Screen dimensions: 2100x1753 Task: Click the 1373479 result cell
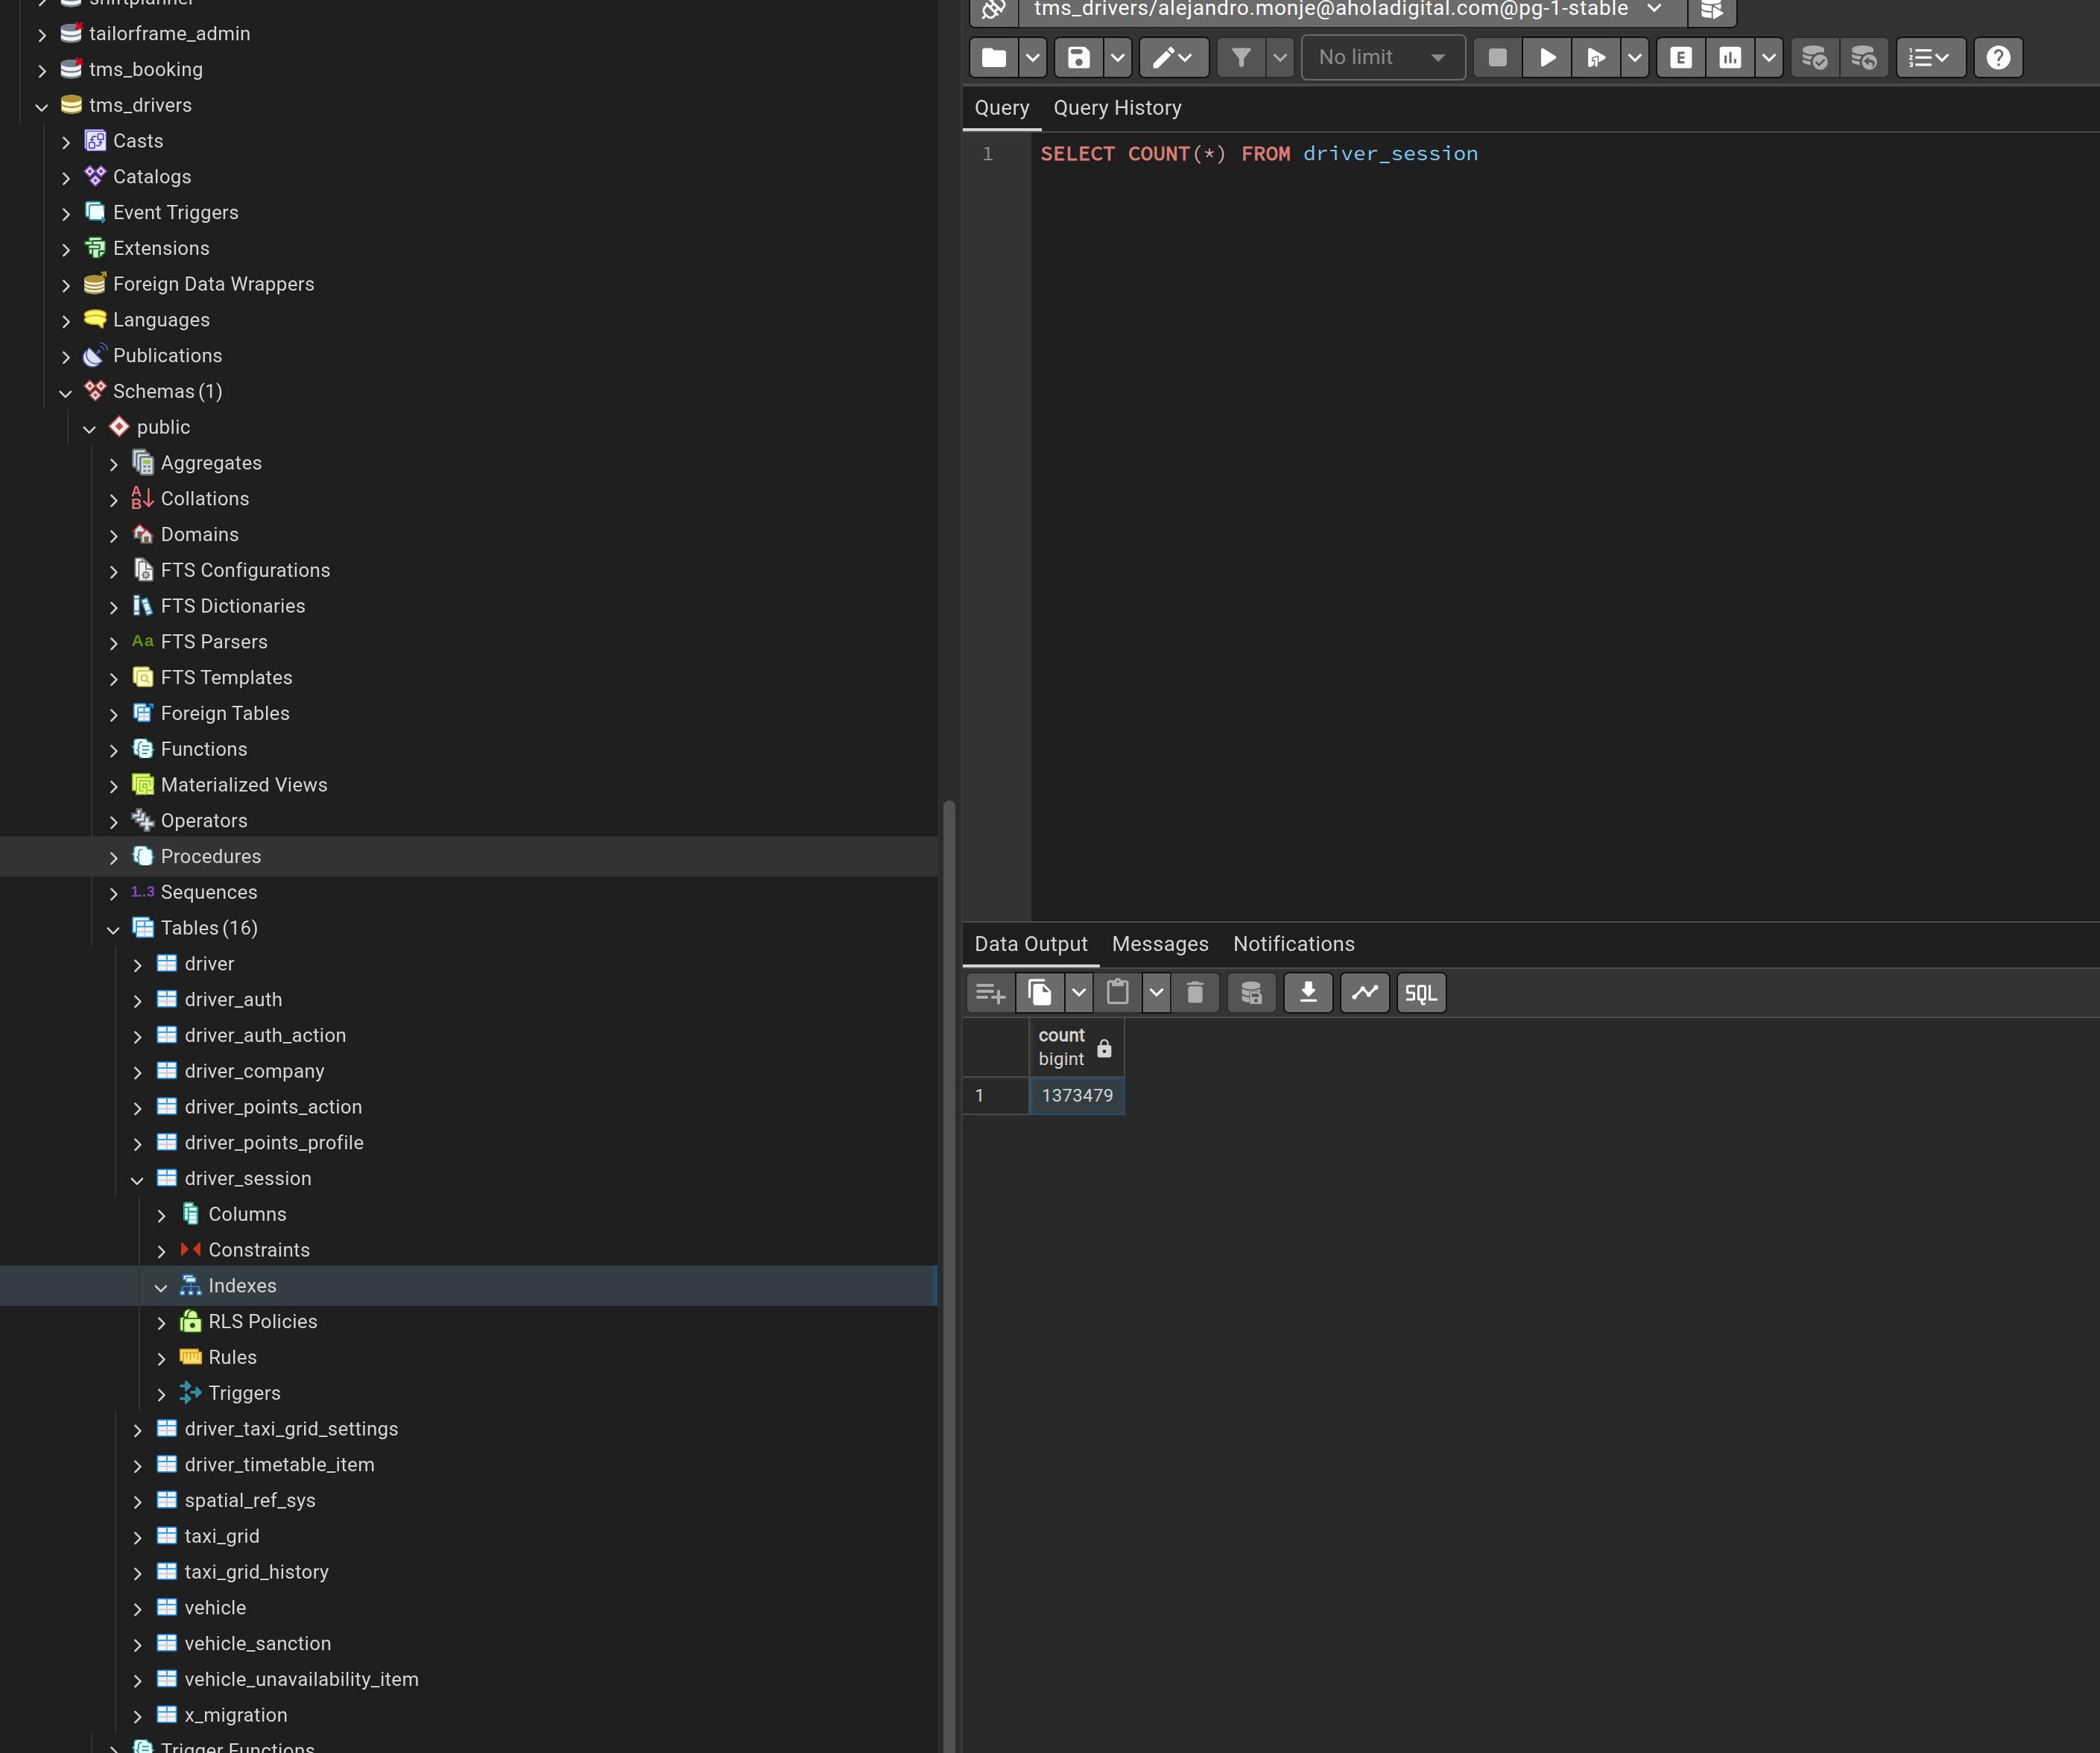pos(1076,1096)
